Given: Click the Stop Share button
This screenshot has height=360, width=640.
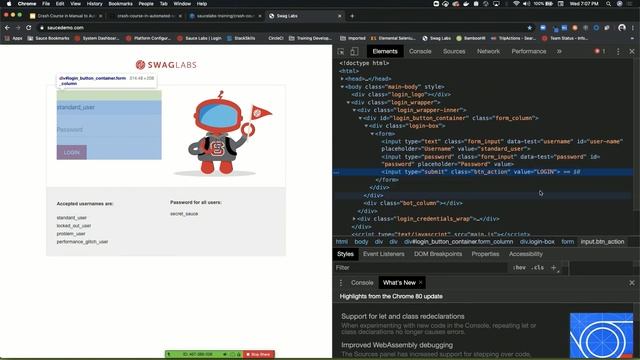Looking at the screenshot, I should pos(258,354).
